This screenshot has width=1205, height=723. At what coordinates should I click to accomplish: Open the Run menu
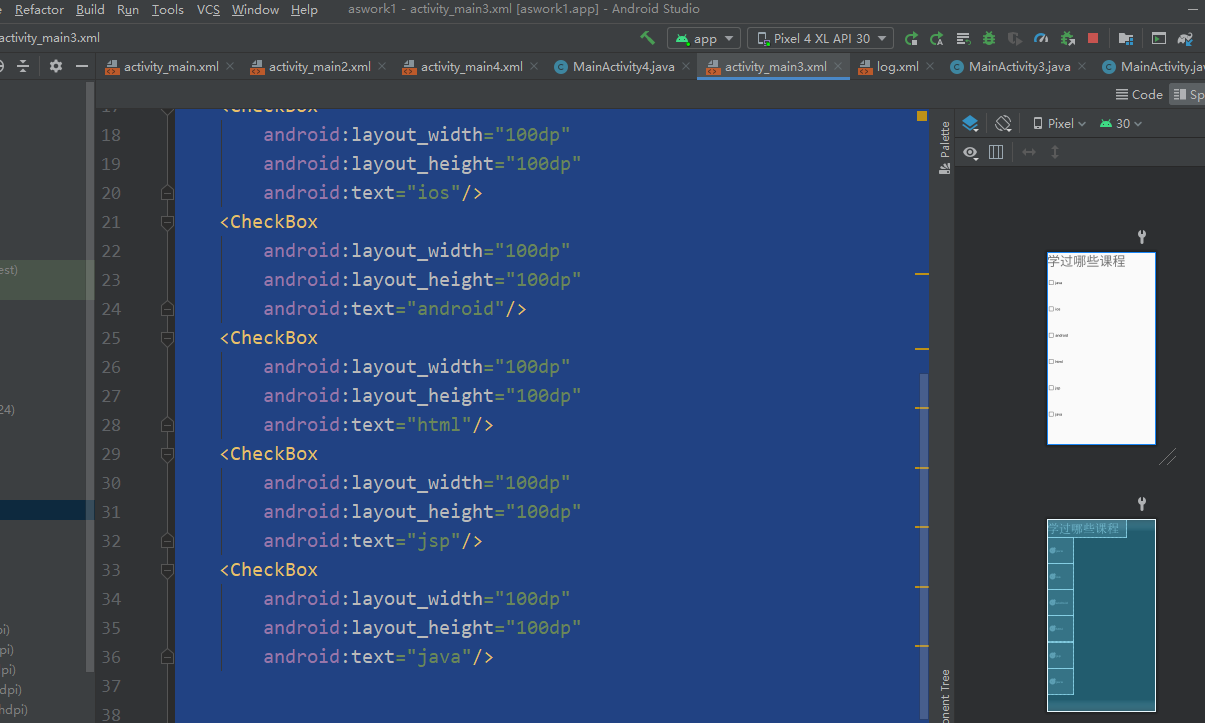pos(128,9)
